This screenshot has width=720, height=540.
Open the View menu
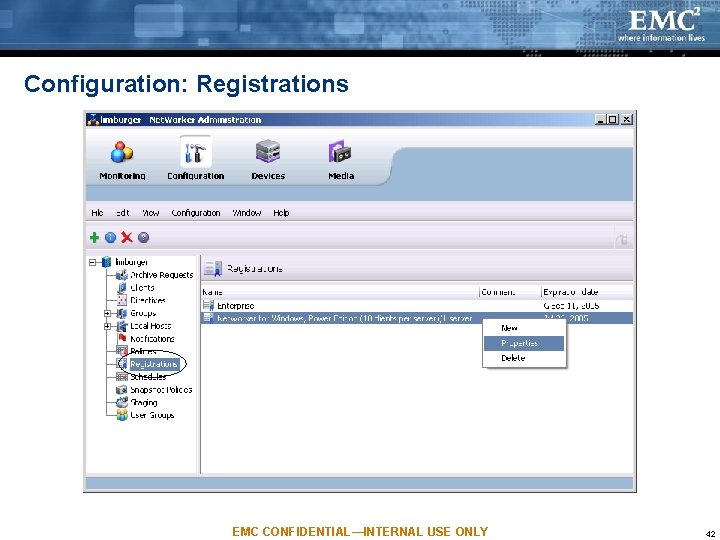pyautogui.click(x=151, y=213)
